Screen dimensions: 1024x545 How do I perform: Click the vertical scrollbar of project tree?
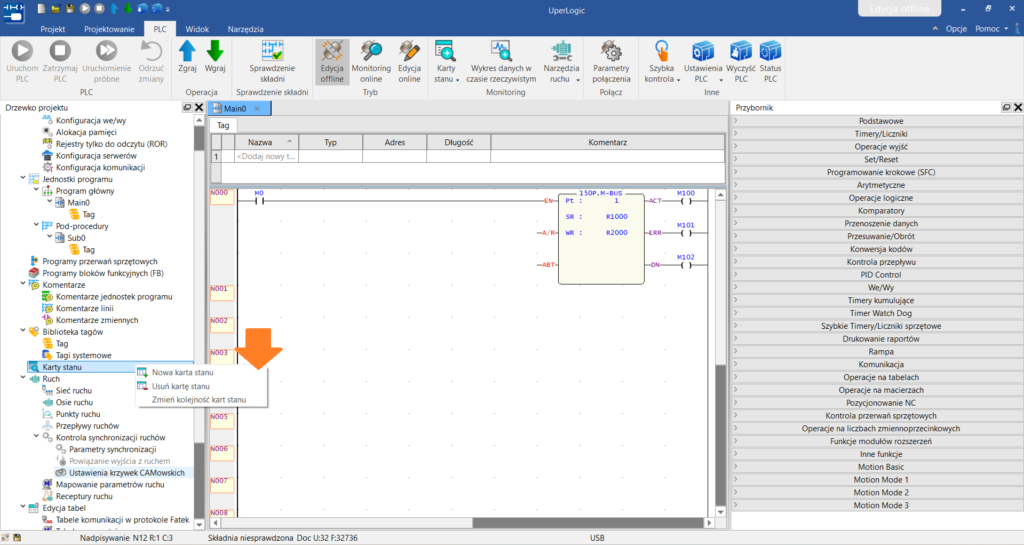pyautogui.click(x=199, y=322)
